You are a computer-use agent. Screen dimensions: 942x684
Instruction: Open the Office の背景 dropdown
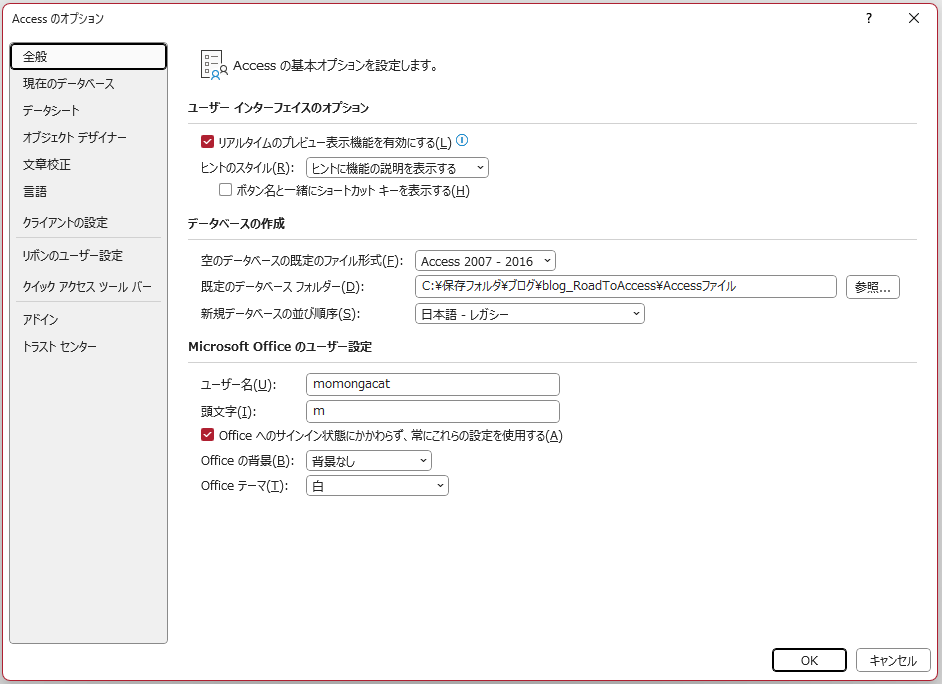(x=368, y=461)
